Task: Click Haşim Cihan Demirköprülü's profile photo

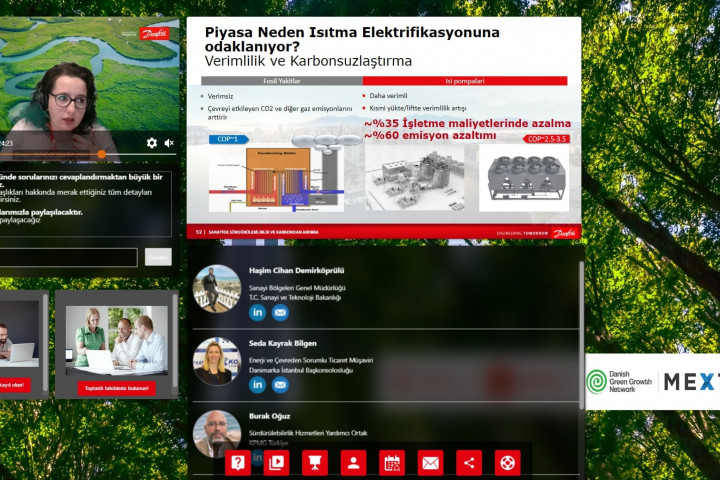Action: 217,289
